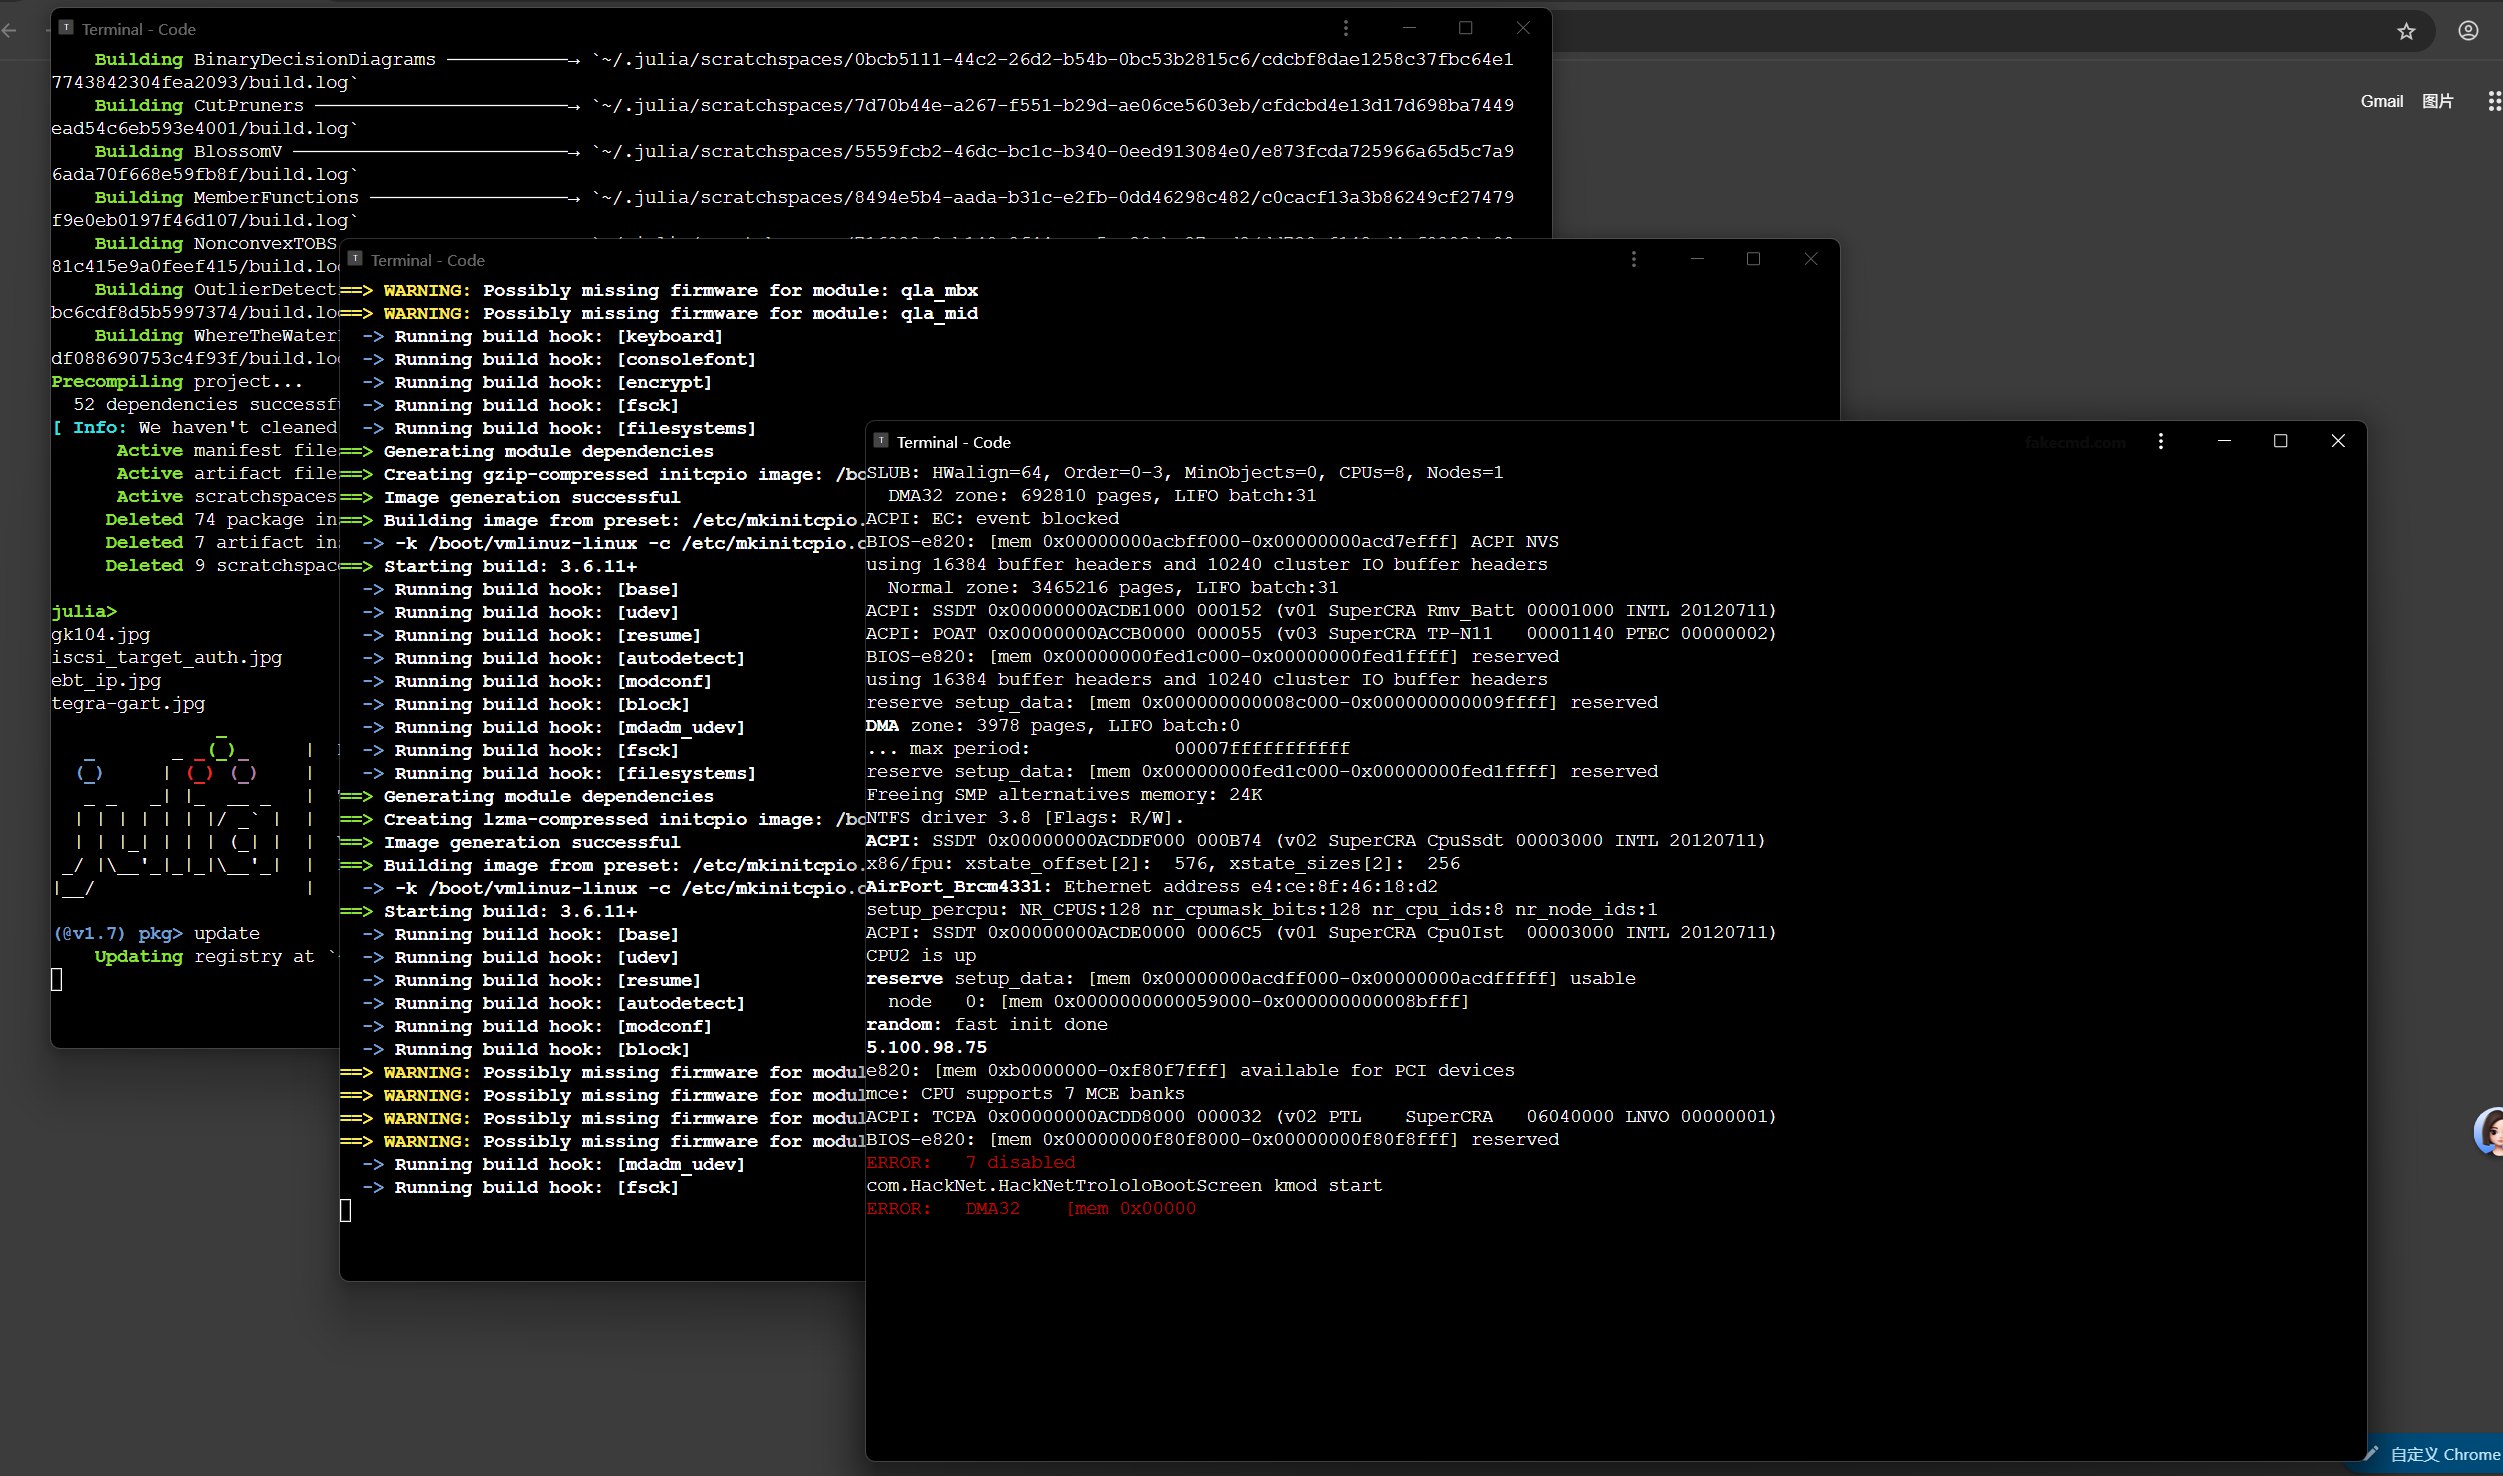Click the 'Creating gzip-compressed initcpio image' line
Image resolution: width=2503 pixels, height=1476 pixels.
coord(602,474)
